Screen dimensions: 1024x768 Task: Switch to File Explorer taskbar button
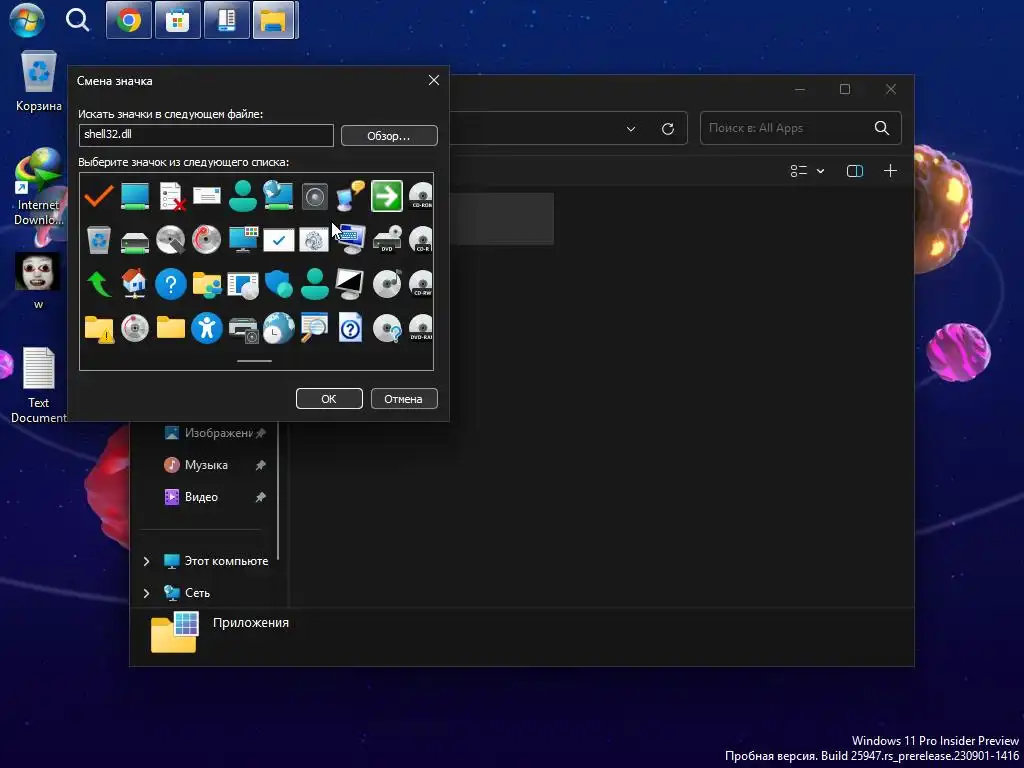coord(274,20)
